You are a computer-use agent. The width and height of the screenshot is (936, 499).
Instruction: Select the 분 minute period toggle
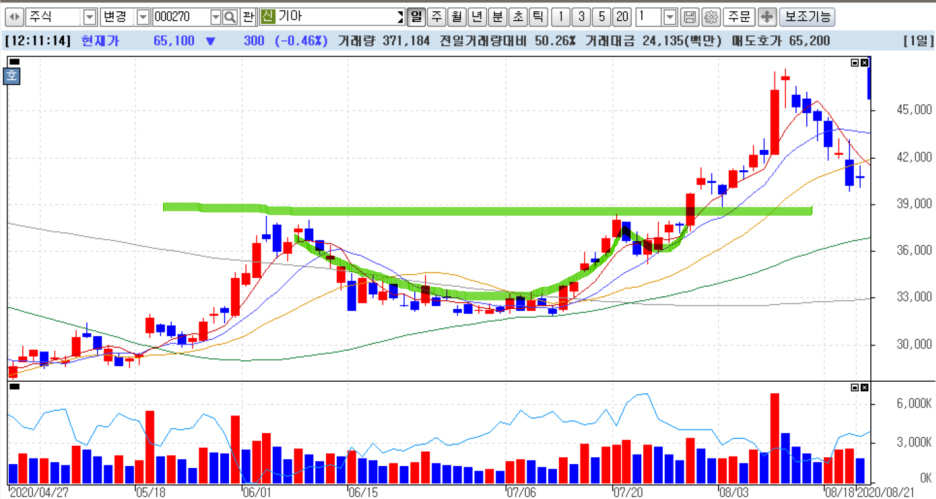[x=498, y=17]
